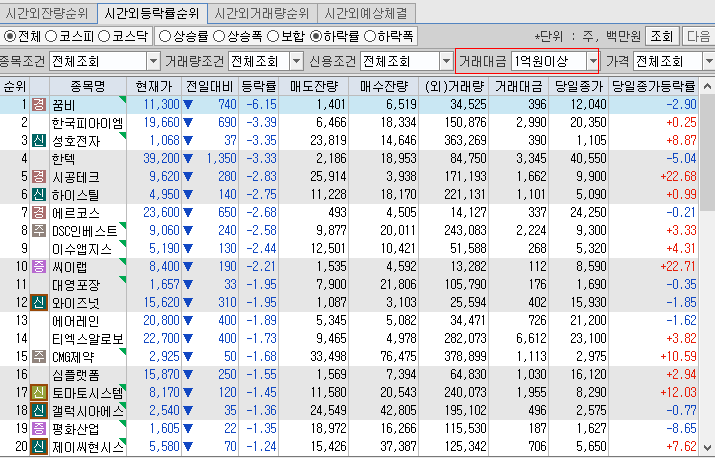Click the 경 badge icon beside 에르코스
715x458 pixels.
coord(39,213)
